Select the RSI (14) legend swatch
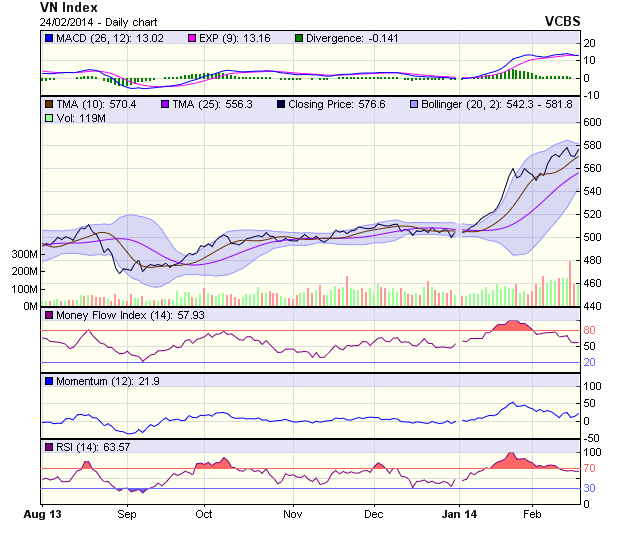This screenshot has height=535, width=620. (48, 446)
